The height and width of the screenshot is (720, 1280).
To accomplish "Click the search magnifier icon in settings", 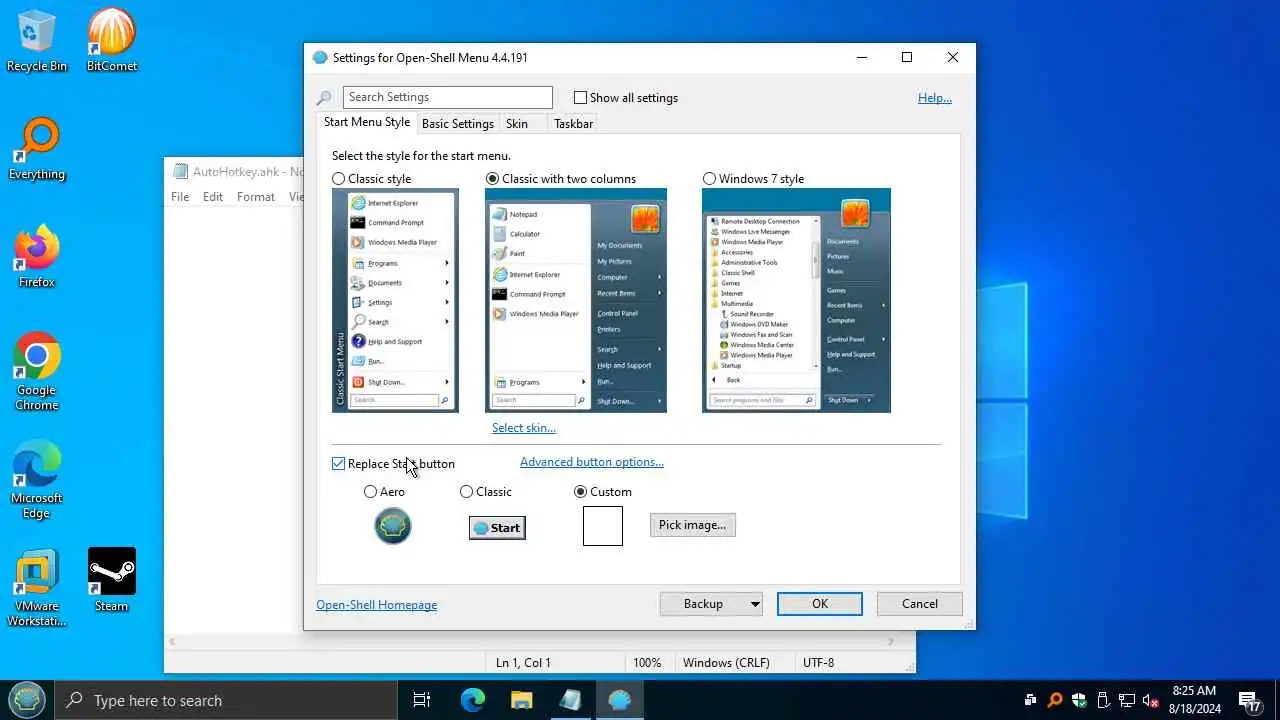I will 324,98.
